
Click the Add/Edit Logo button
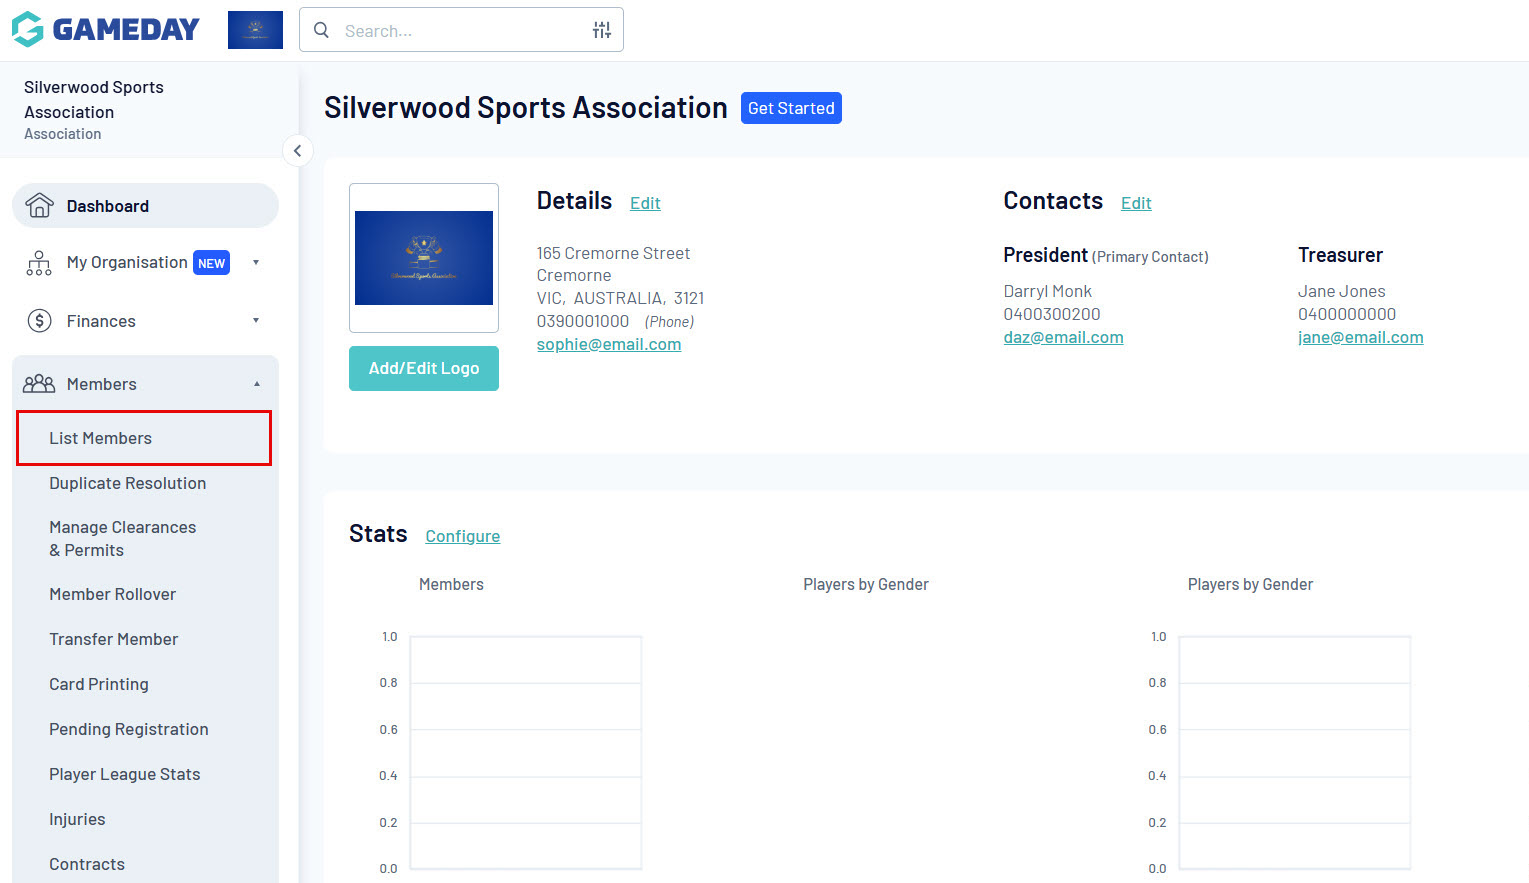coord(424,368)
